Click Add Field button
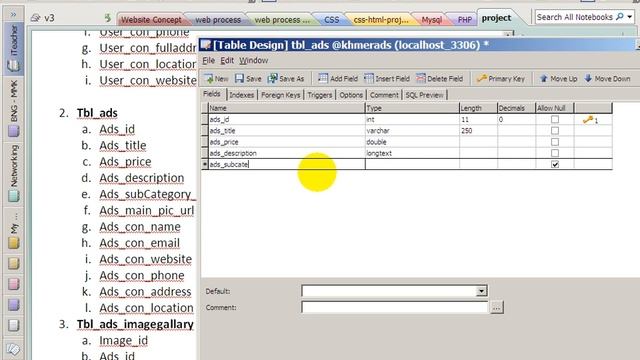Screen dimensions: 640x360 click(338, 78)
